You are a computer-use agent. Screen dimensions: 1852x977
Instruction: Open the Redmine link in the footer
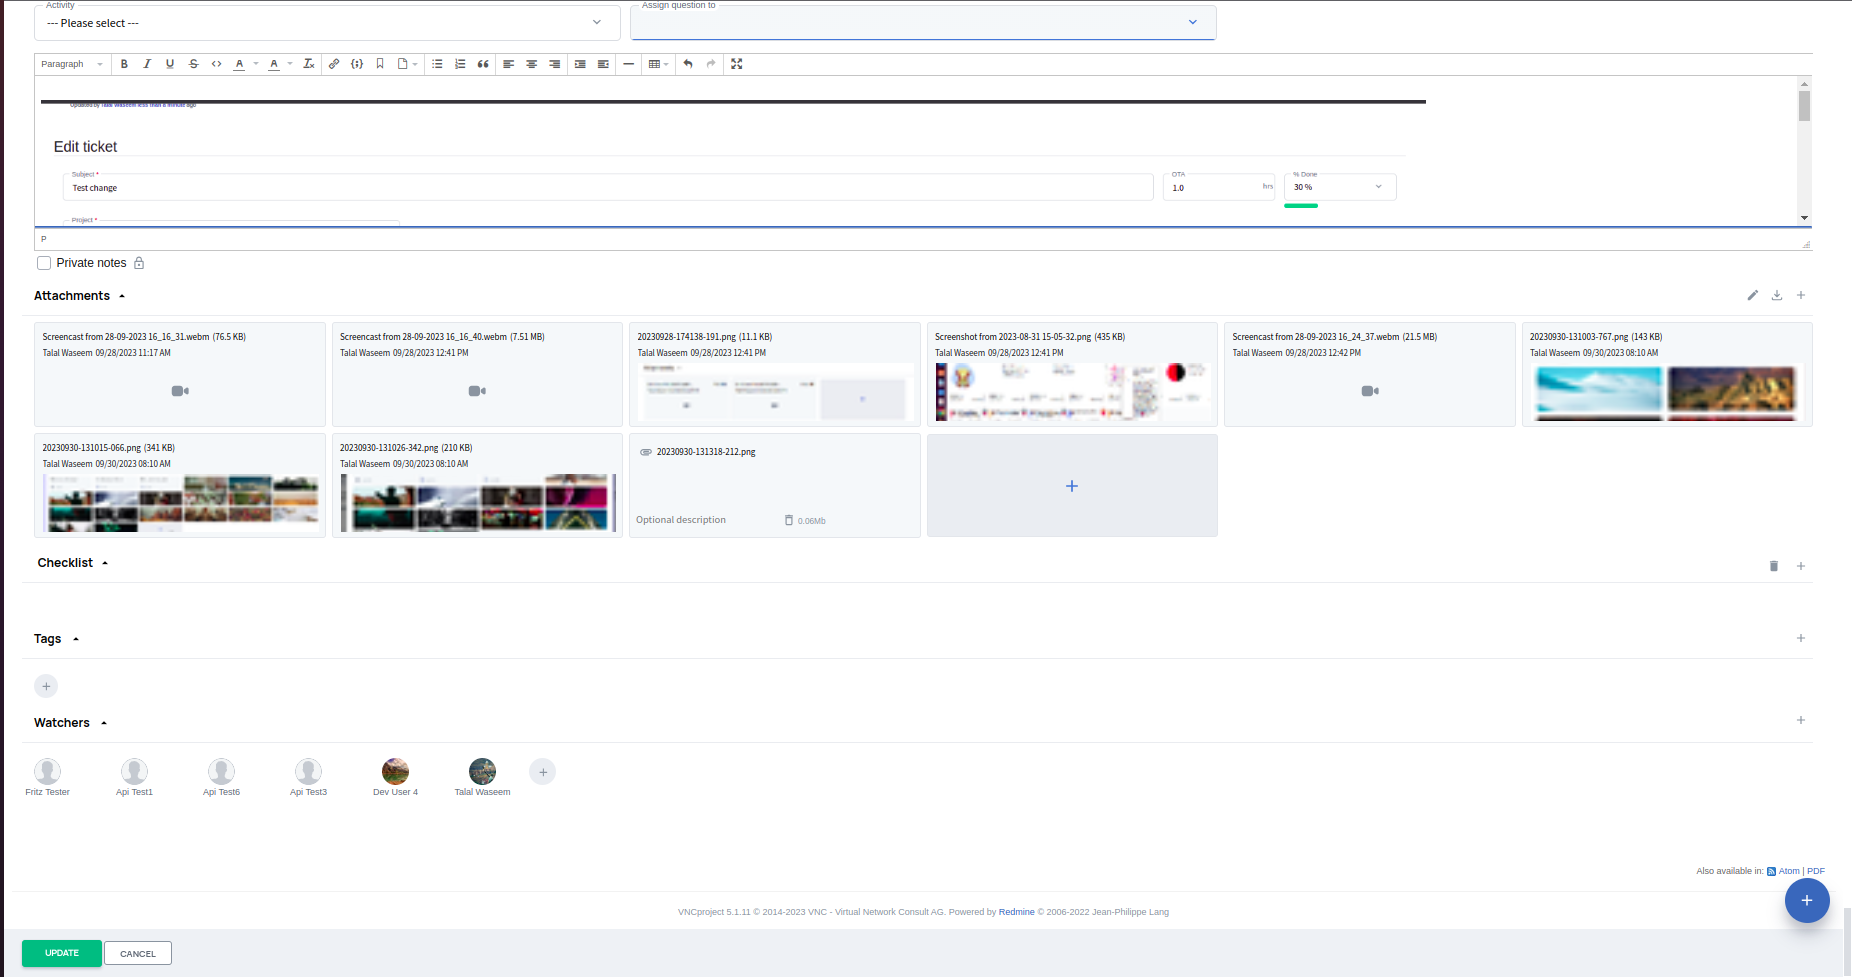point(1016,912)
